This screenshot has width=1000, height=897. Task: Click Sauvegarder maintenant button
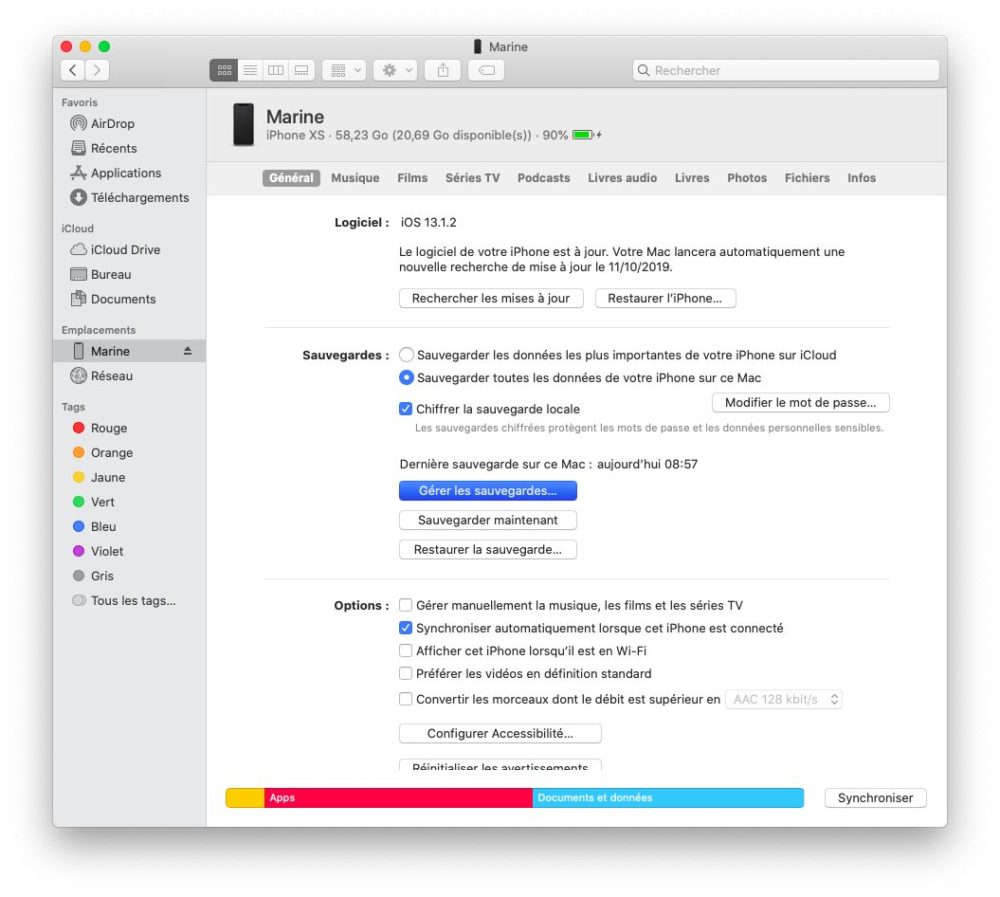point(488,520)
